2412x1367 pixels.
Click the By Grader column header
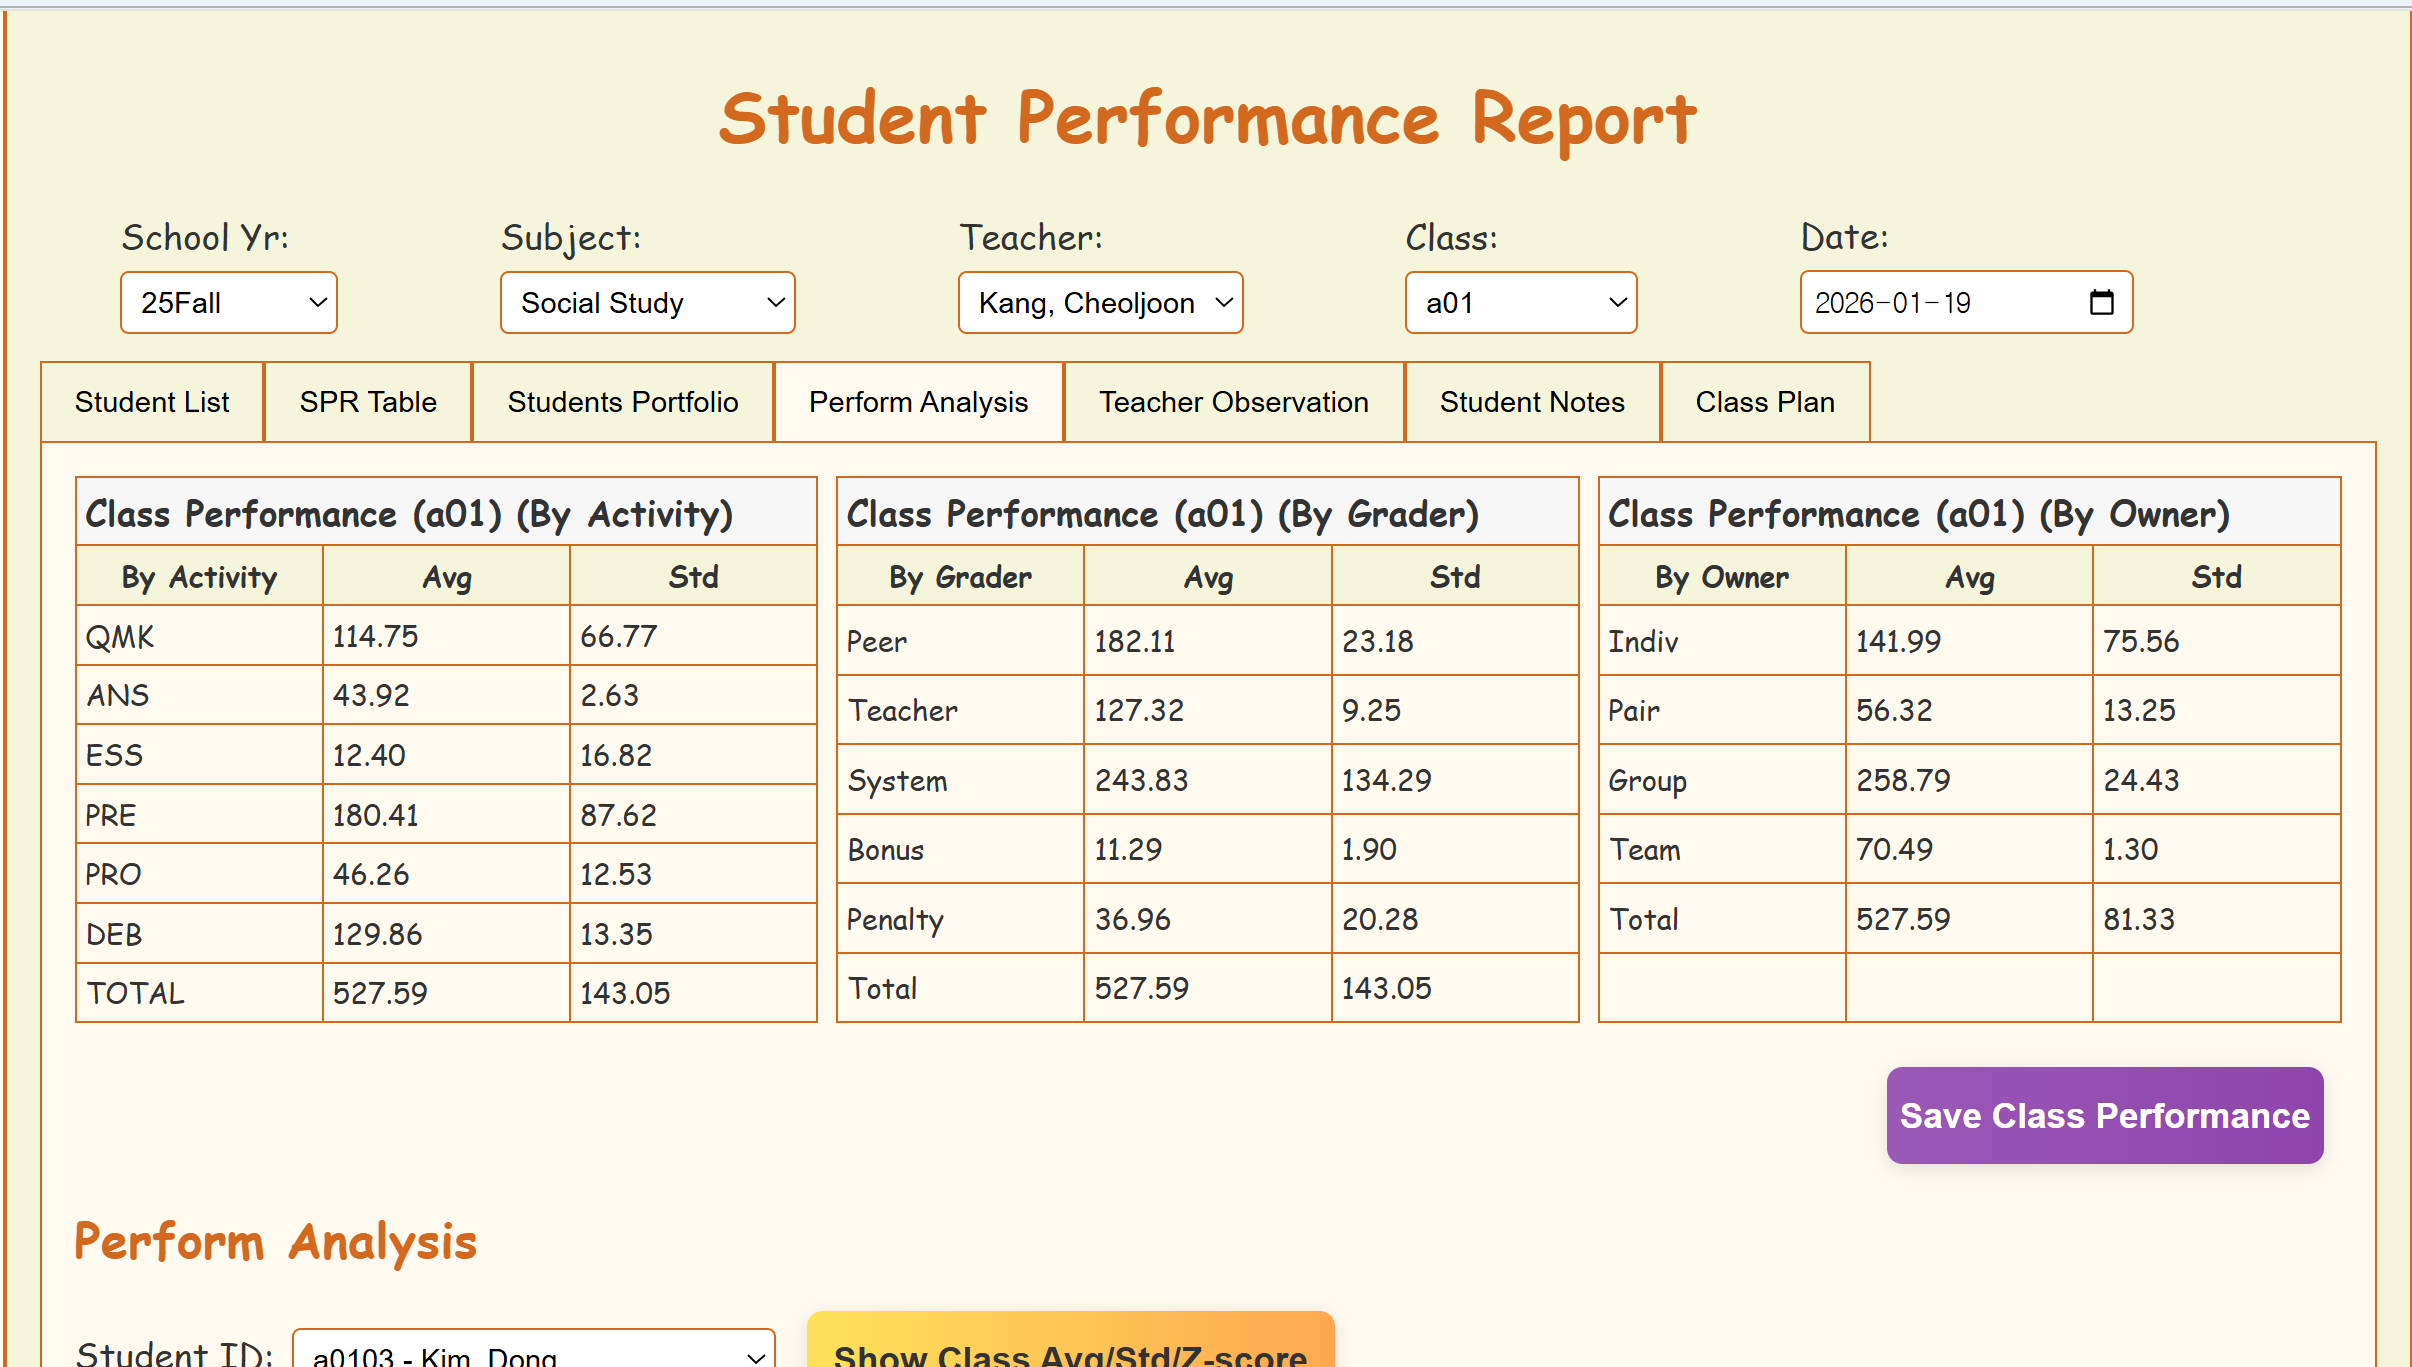coord(960,577)
